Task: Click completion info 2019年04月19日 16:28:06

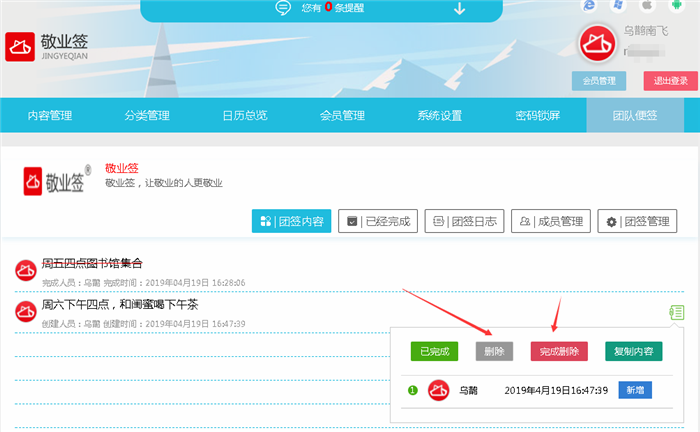Action: point(195,283)
